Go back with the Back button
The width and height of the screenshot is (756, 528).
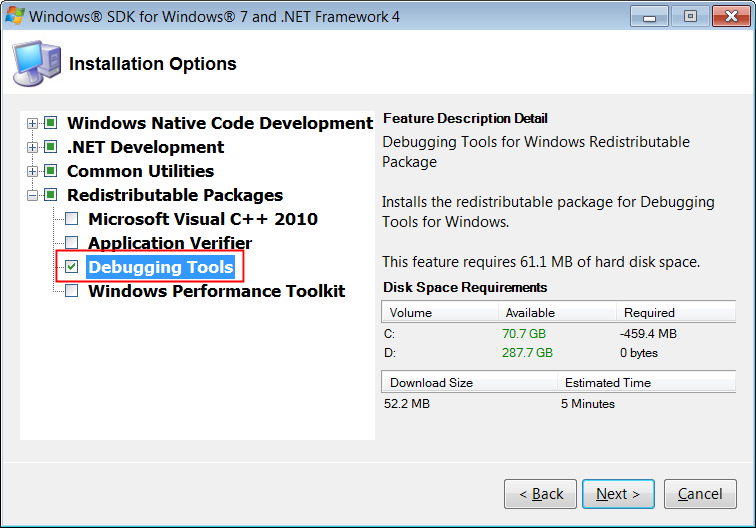[x=540, y=494]
